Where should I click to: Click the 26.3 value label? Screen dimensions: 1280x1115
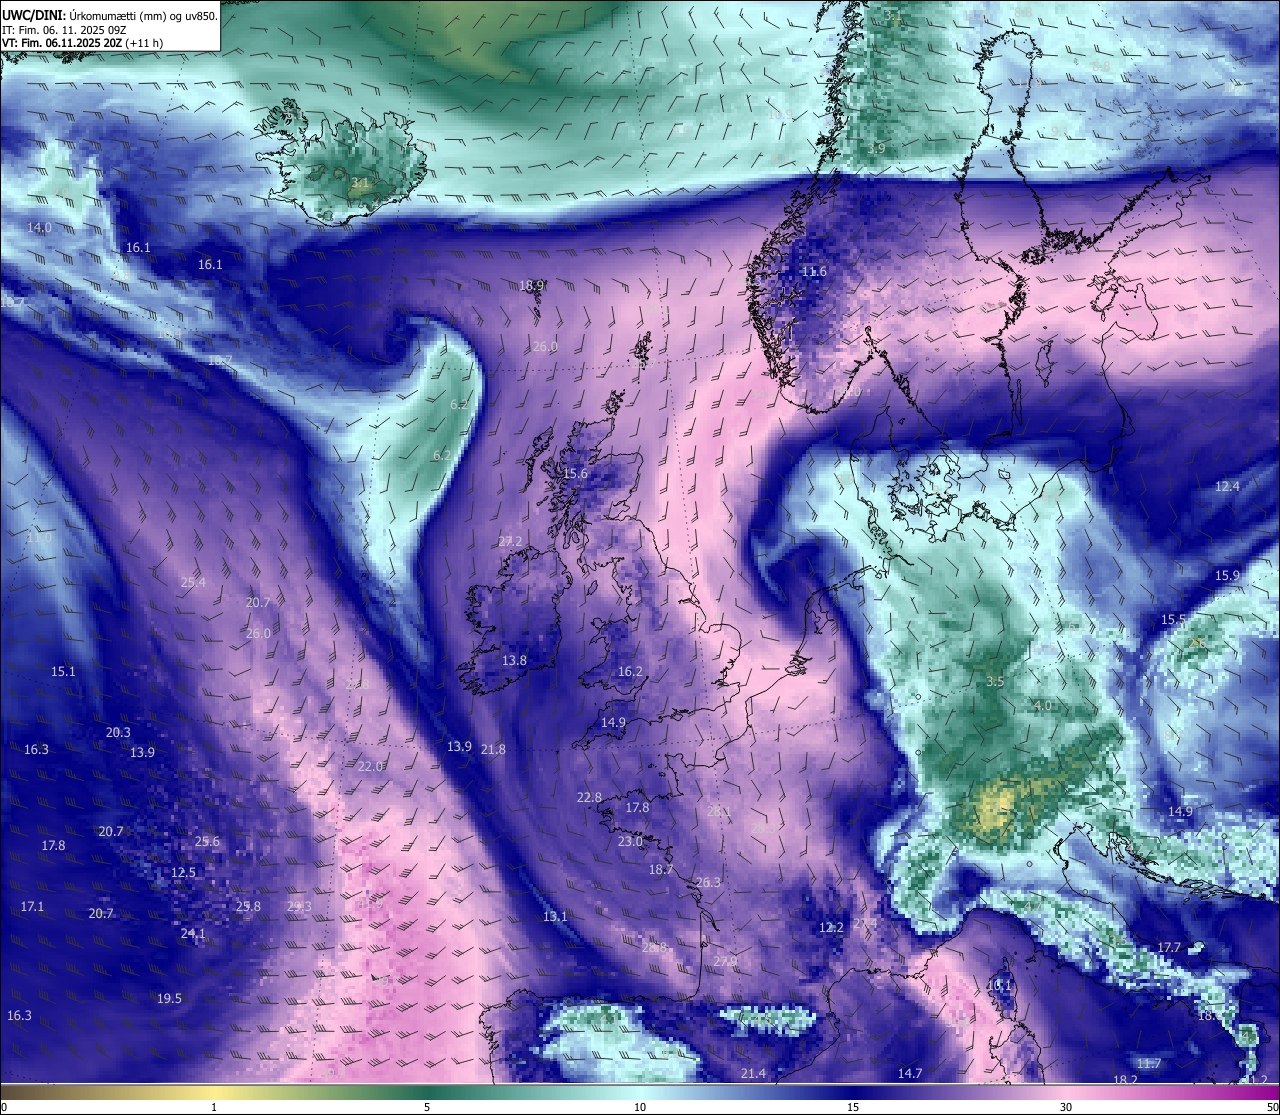pyautogui.click(x=708, y=883)
